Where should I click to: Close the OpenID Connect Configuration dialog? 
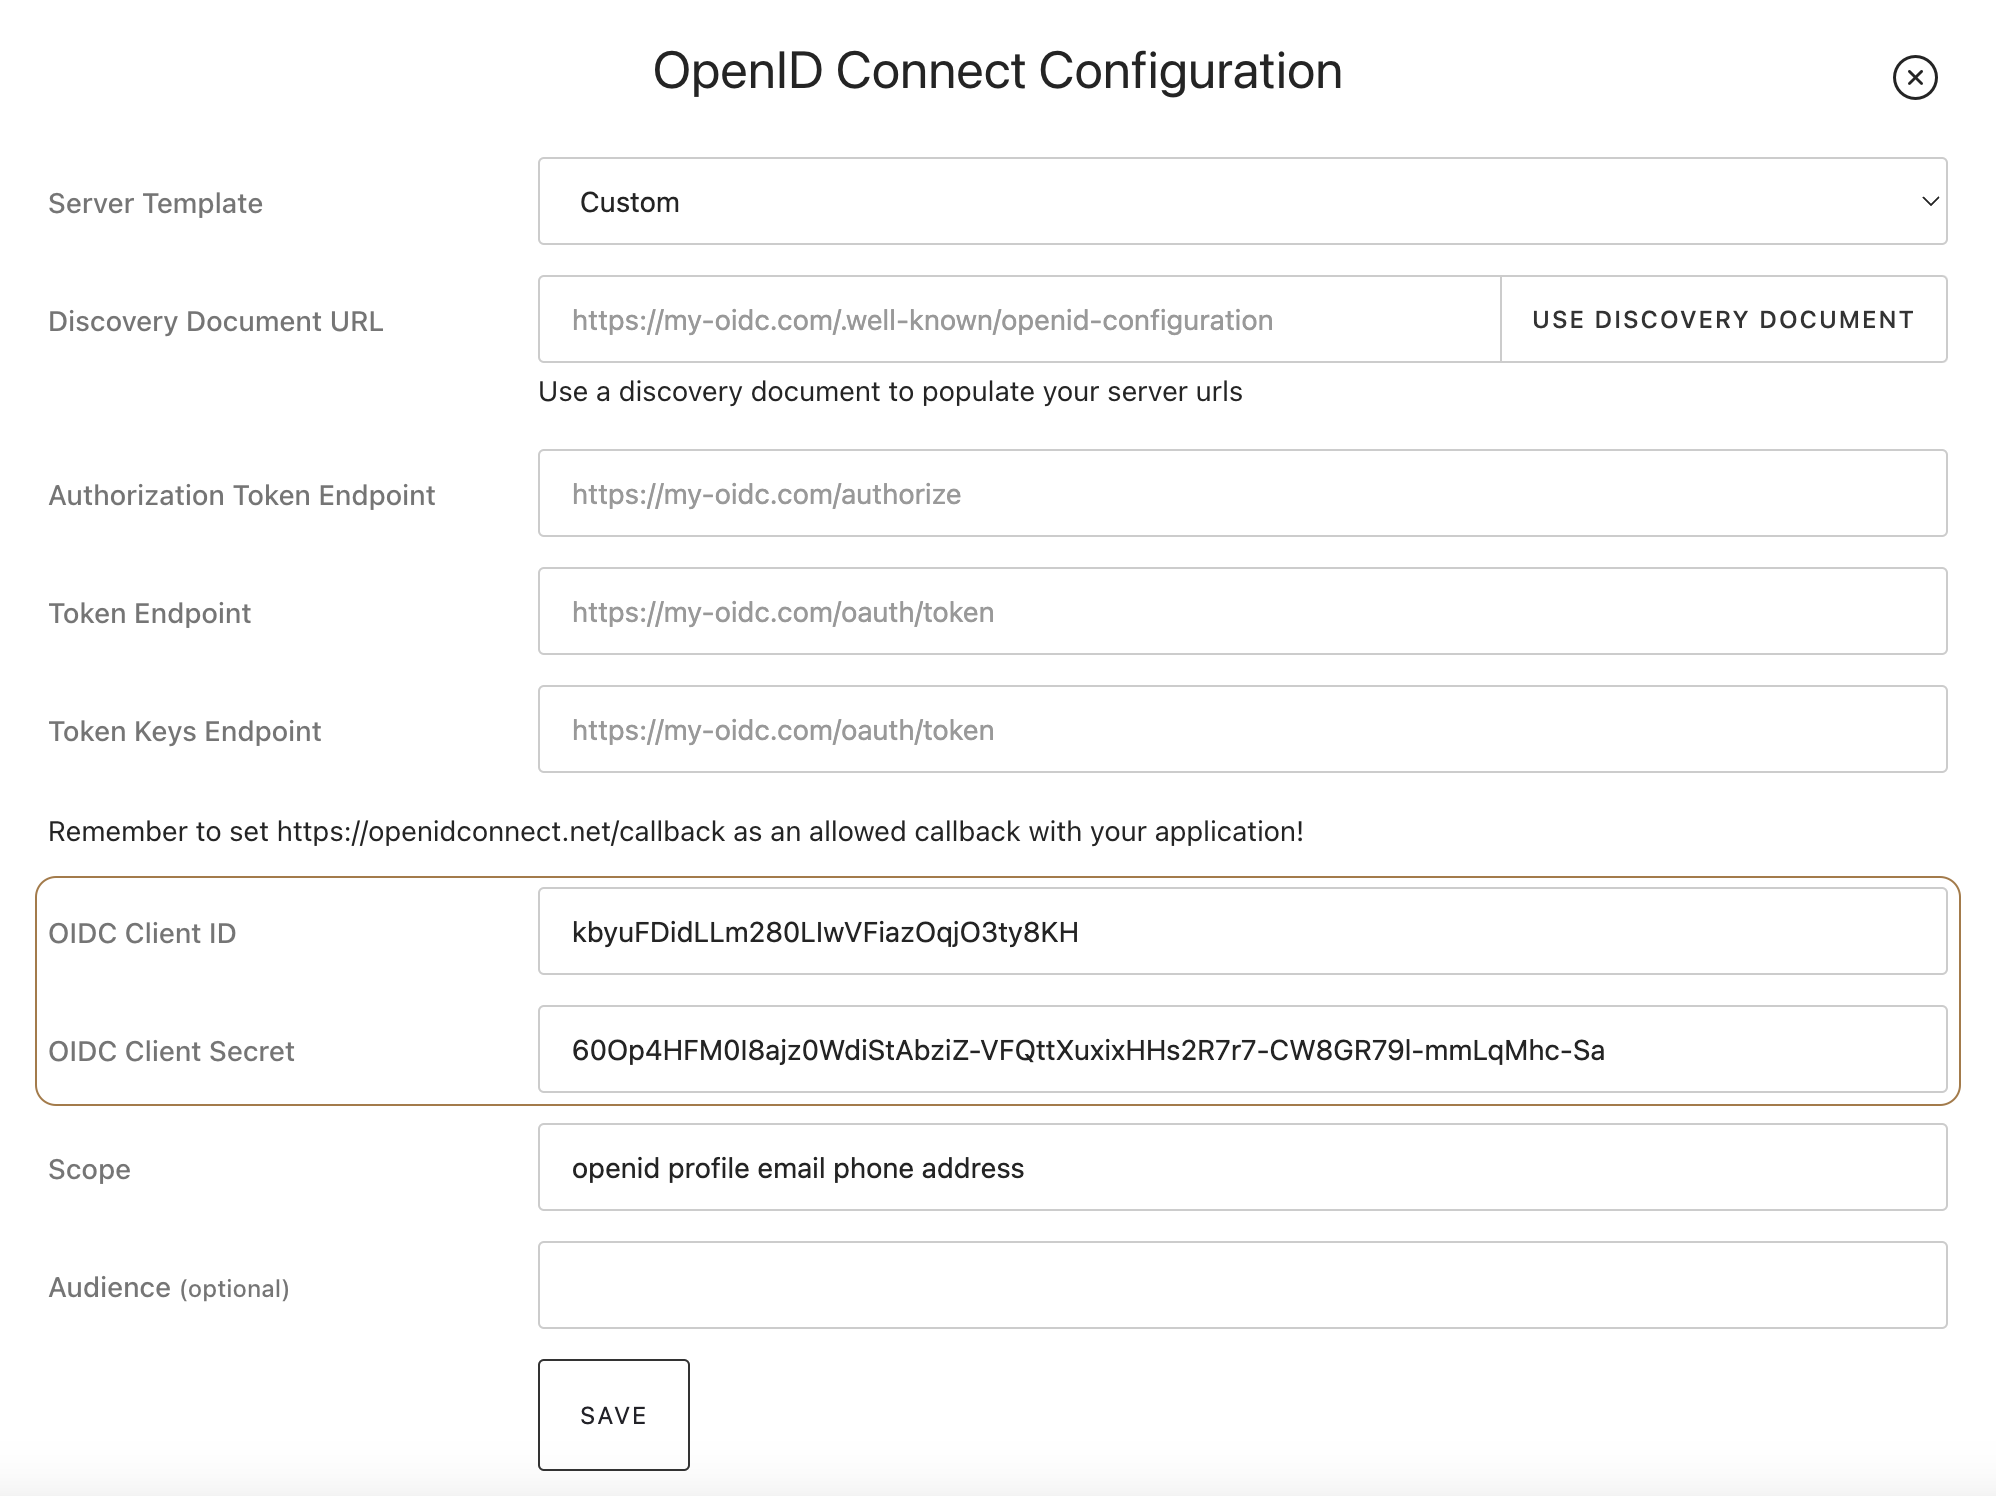tap(1914, 77)
